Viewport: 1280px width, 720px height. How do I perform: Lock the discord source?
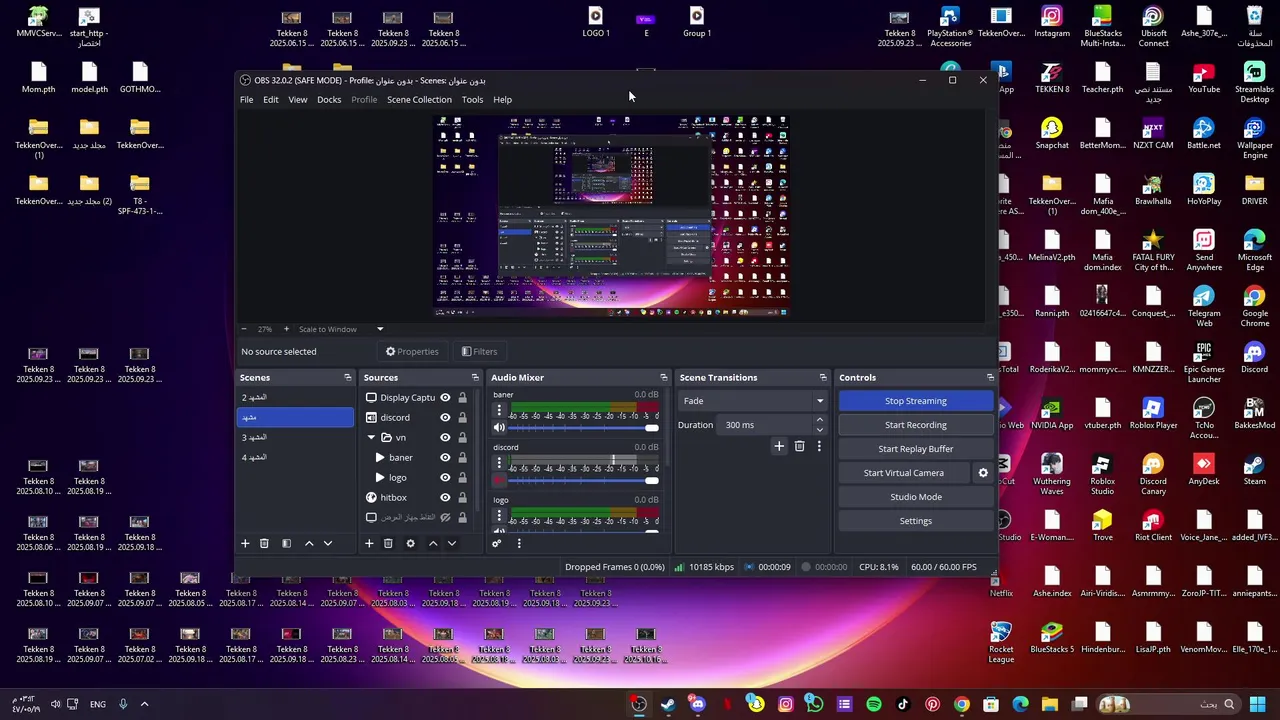click(462, 417)
